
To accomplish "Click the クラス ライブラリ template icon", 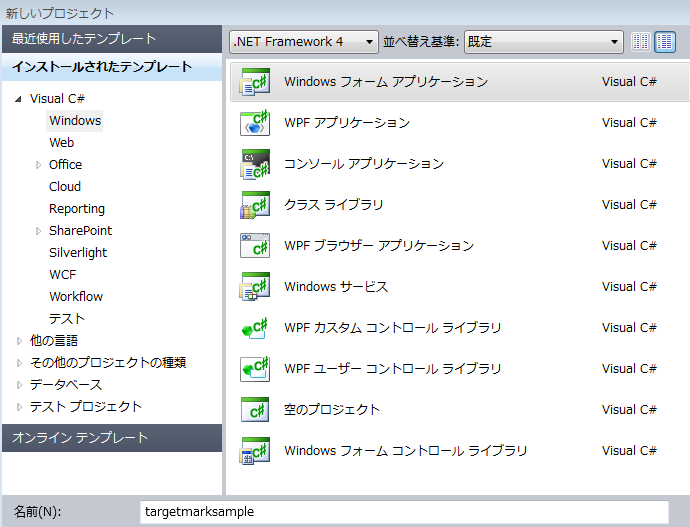I will point(255,205).
